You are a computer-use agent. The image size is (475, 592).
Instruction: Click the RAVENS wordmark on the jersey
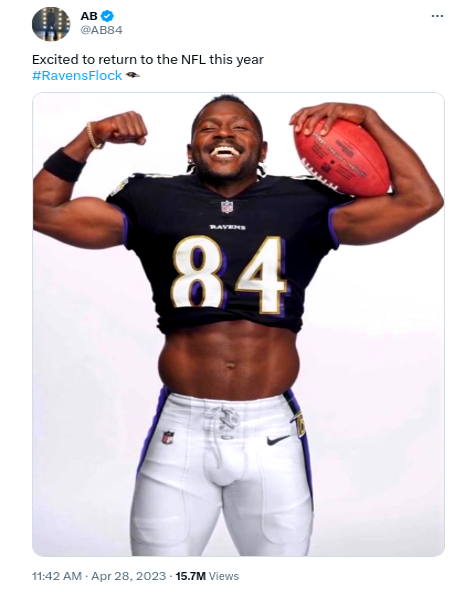tap(228, 227)
